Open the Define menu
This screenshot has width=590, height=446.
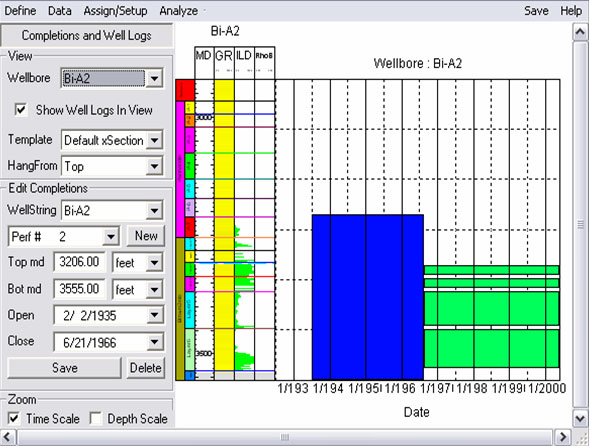20,11
